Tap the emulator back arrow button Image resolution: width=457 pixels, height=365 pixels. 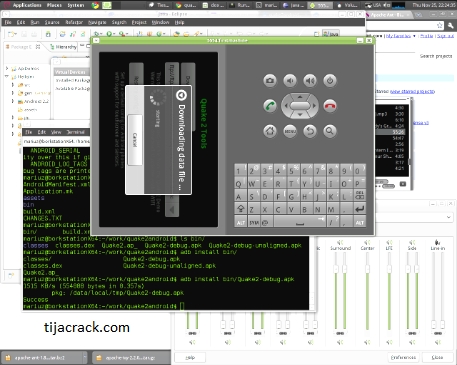click(x=310, y=131)
